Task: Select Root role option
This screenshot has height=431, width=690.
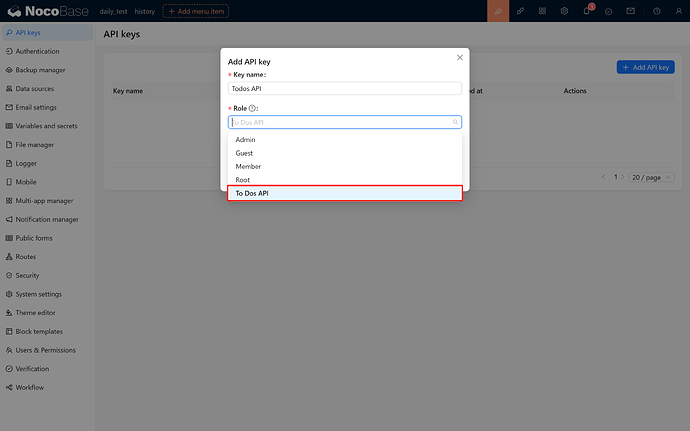Action: [x=345, y=180]
